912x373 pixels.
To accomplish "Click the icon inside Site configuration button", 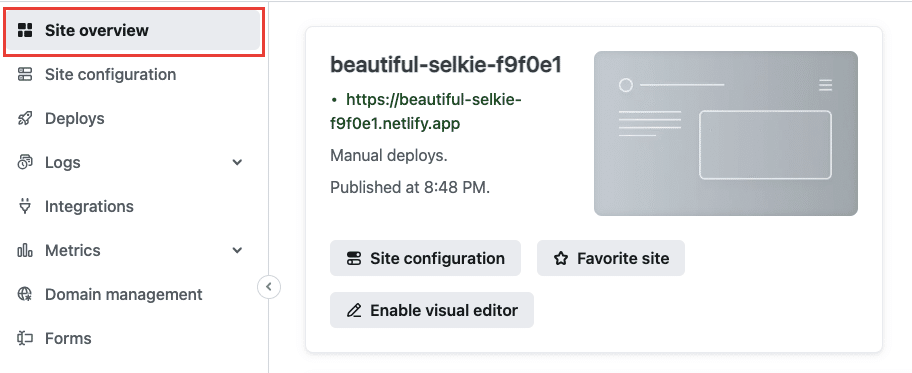I will pyautogui.click(x=354, y=258).
